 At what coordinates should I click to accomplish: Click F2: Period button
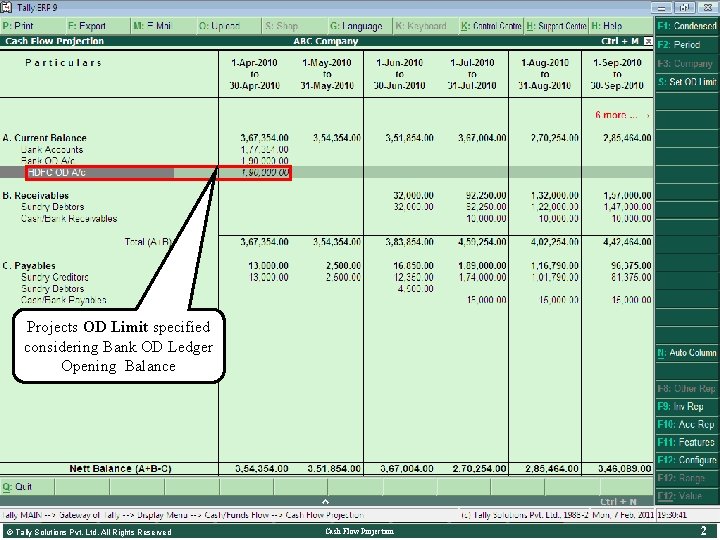[x=687, y=45]
